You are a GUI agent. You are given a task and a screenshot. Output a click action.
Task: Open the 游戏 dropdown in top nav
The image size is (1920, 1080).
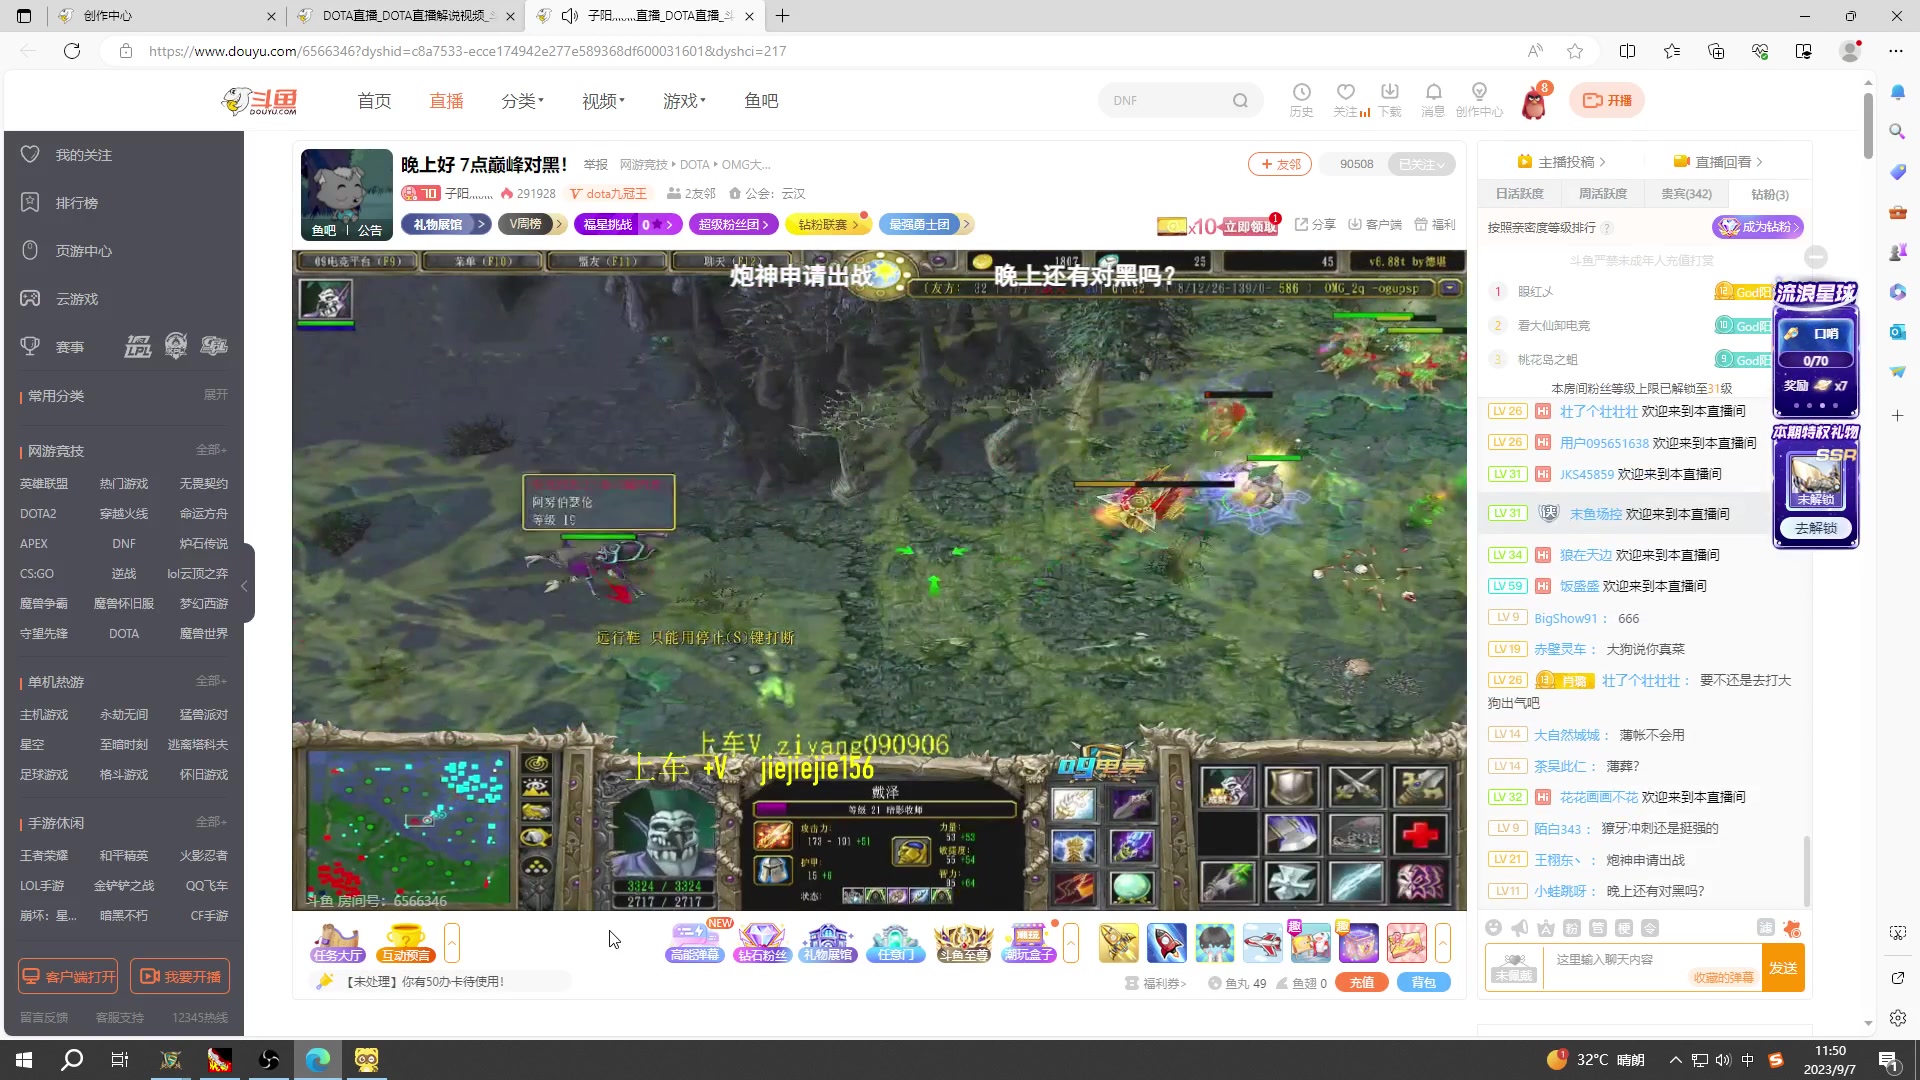point(684,101)
